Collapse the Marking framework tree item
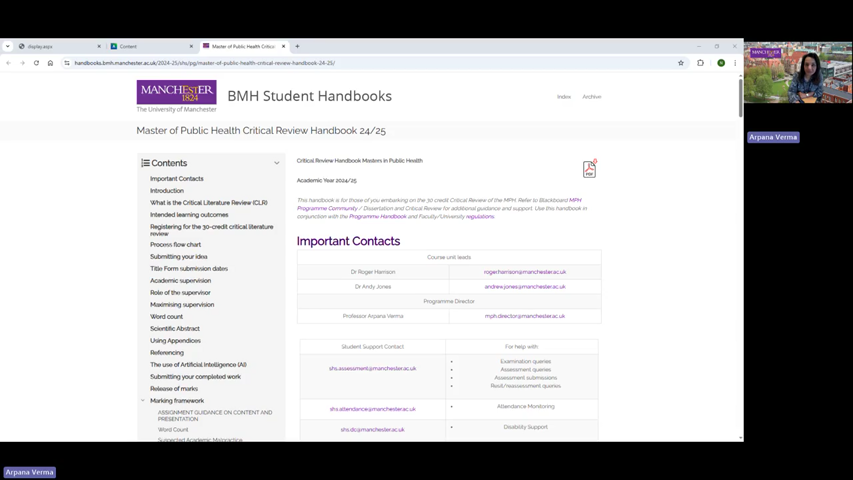Image resolution: width=853 pixels, height=480 pixels. pos(143,401)
